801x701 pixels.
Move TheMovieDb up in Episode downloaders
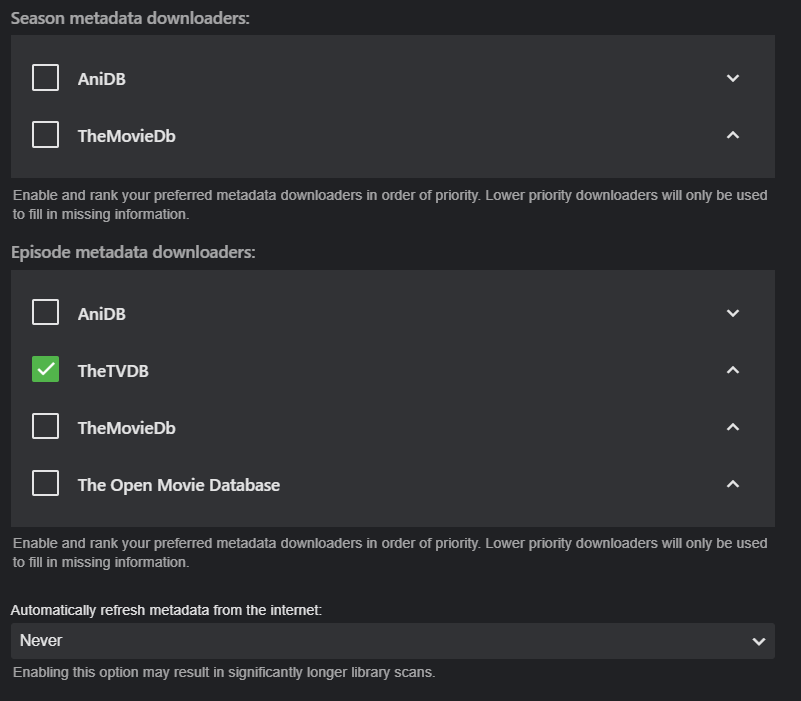[733, 427]
